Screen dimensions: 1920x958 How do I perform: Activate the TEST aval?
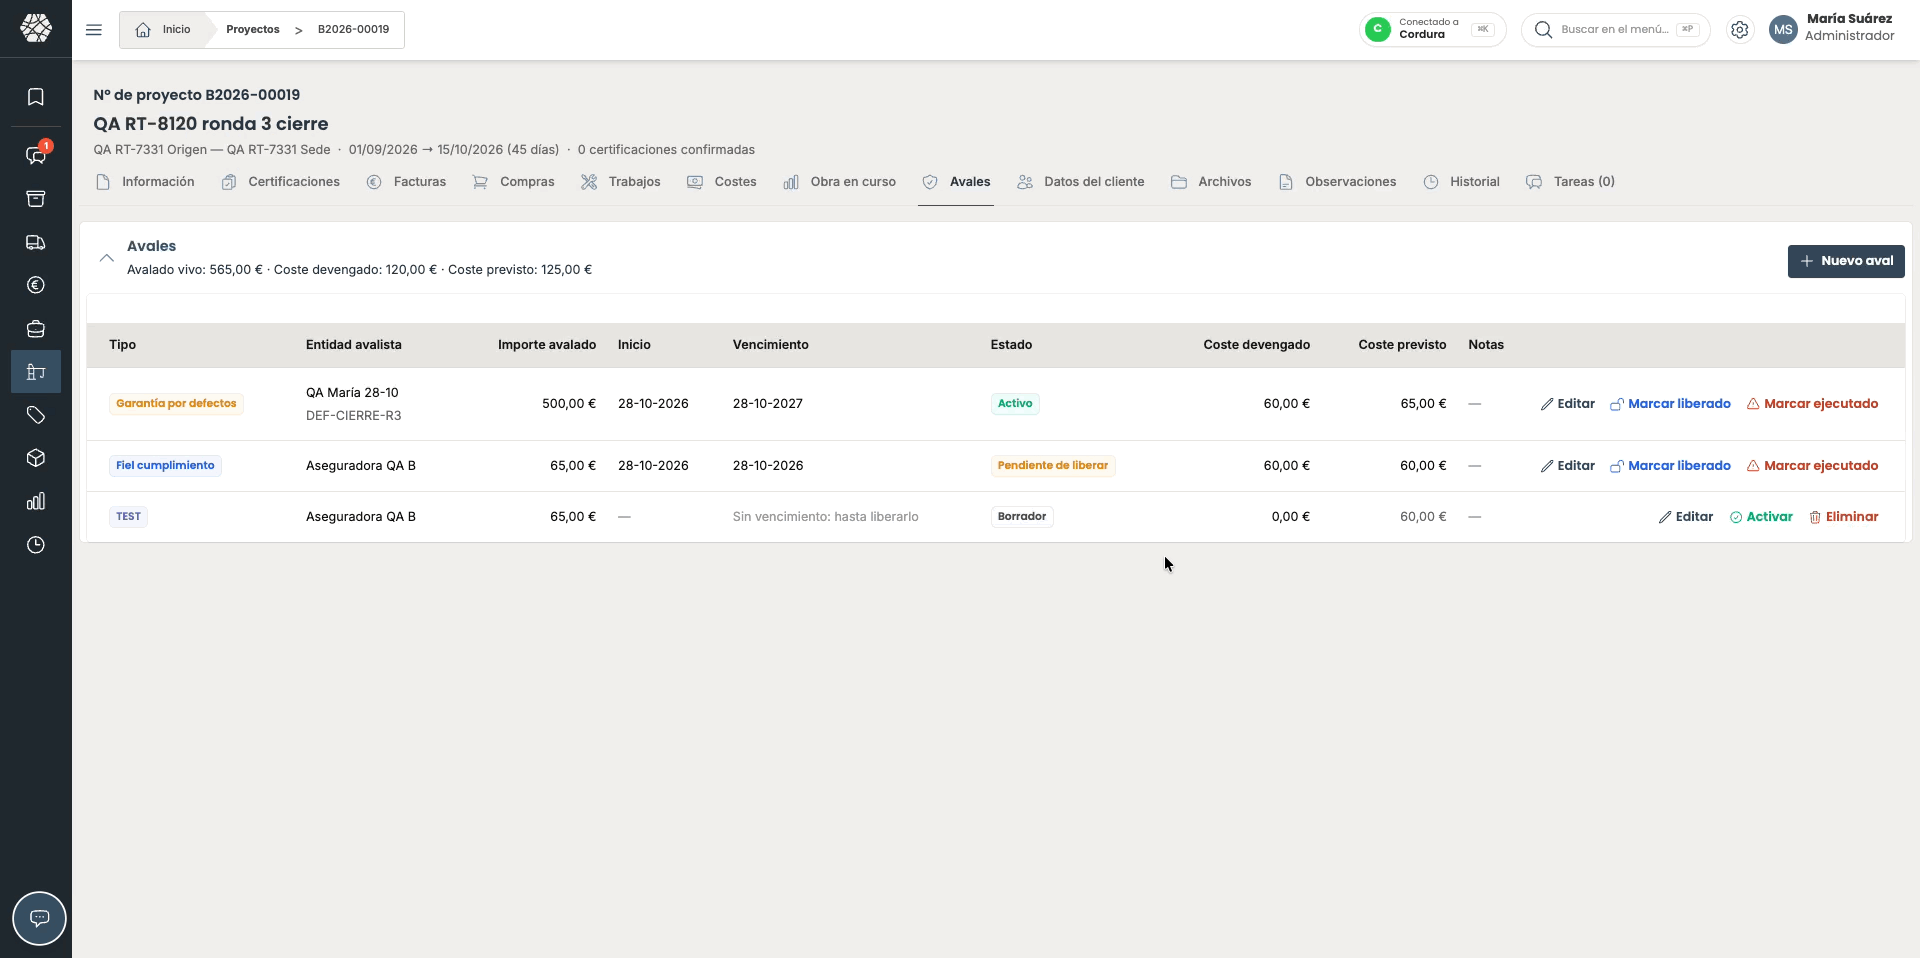coord(1761,517)
